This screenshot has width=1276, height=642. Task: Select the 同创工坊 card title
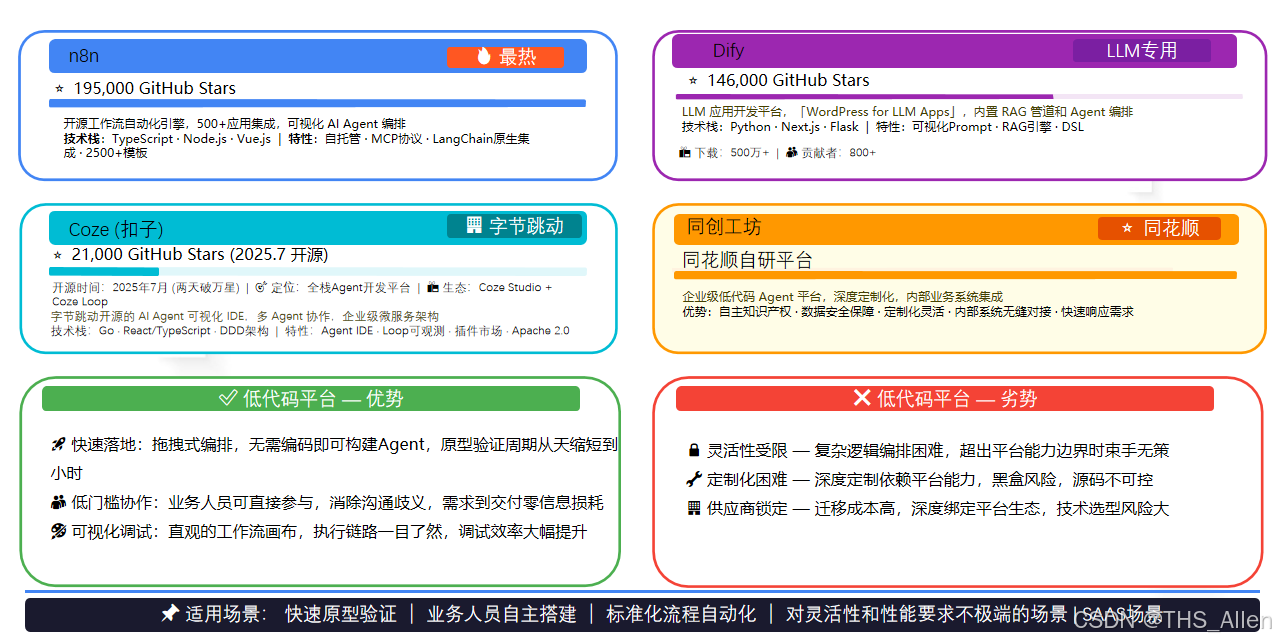tap(724, 227)
